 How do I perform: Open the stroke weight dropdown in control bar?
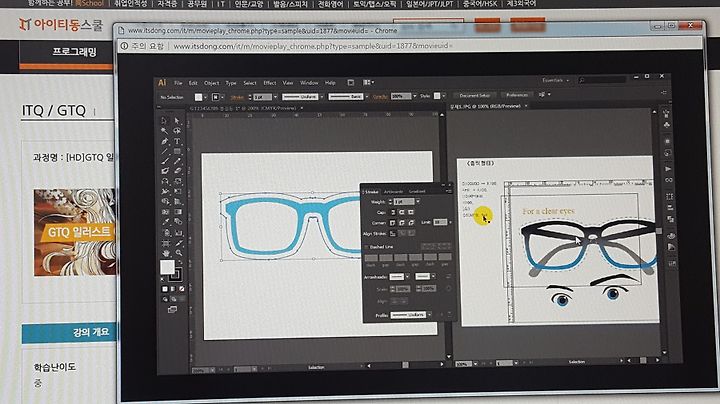coord(276,97)
